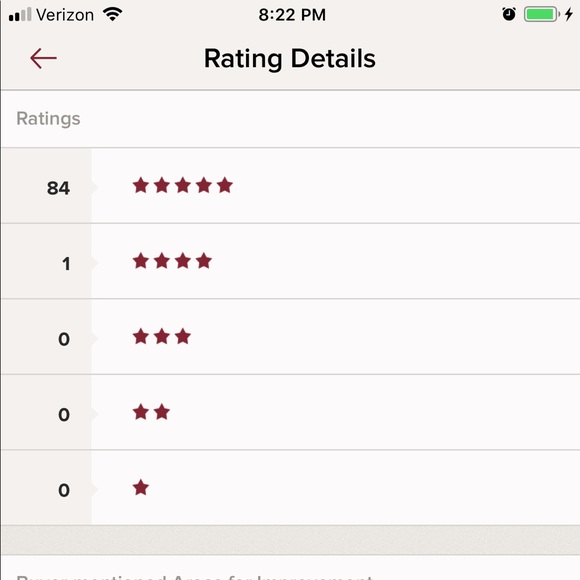The width and height of the screenshot is (580, 580).
Task: Tap the Ratings section header
Action: [48, 119]
